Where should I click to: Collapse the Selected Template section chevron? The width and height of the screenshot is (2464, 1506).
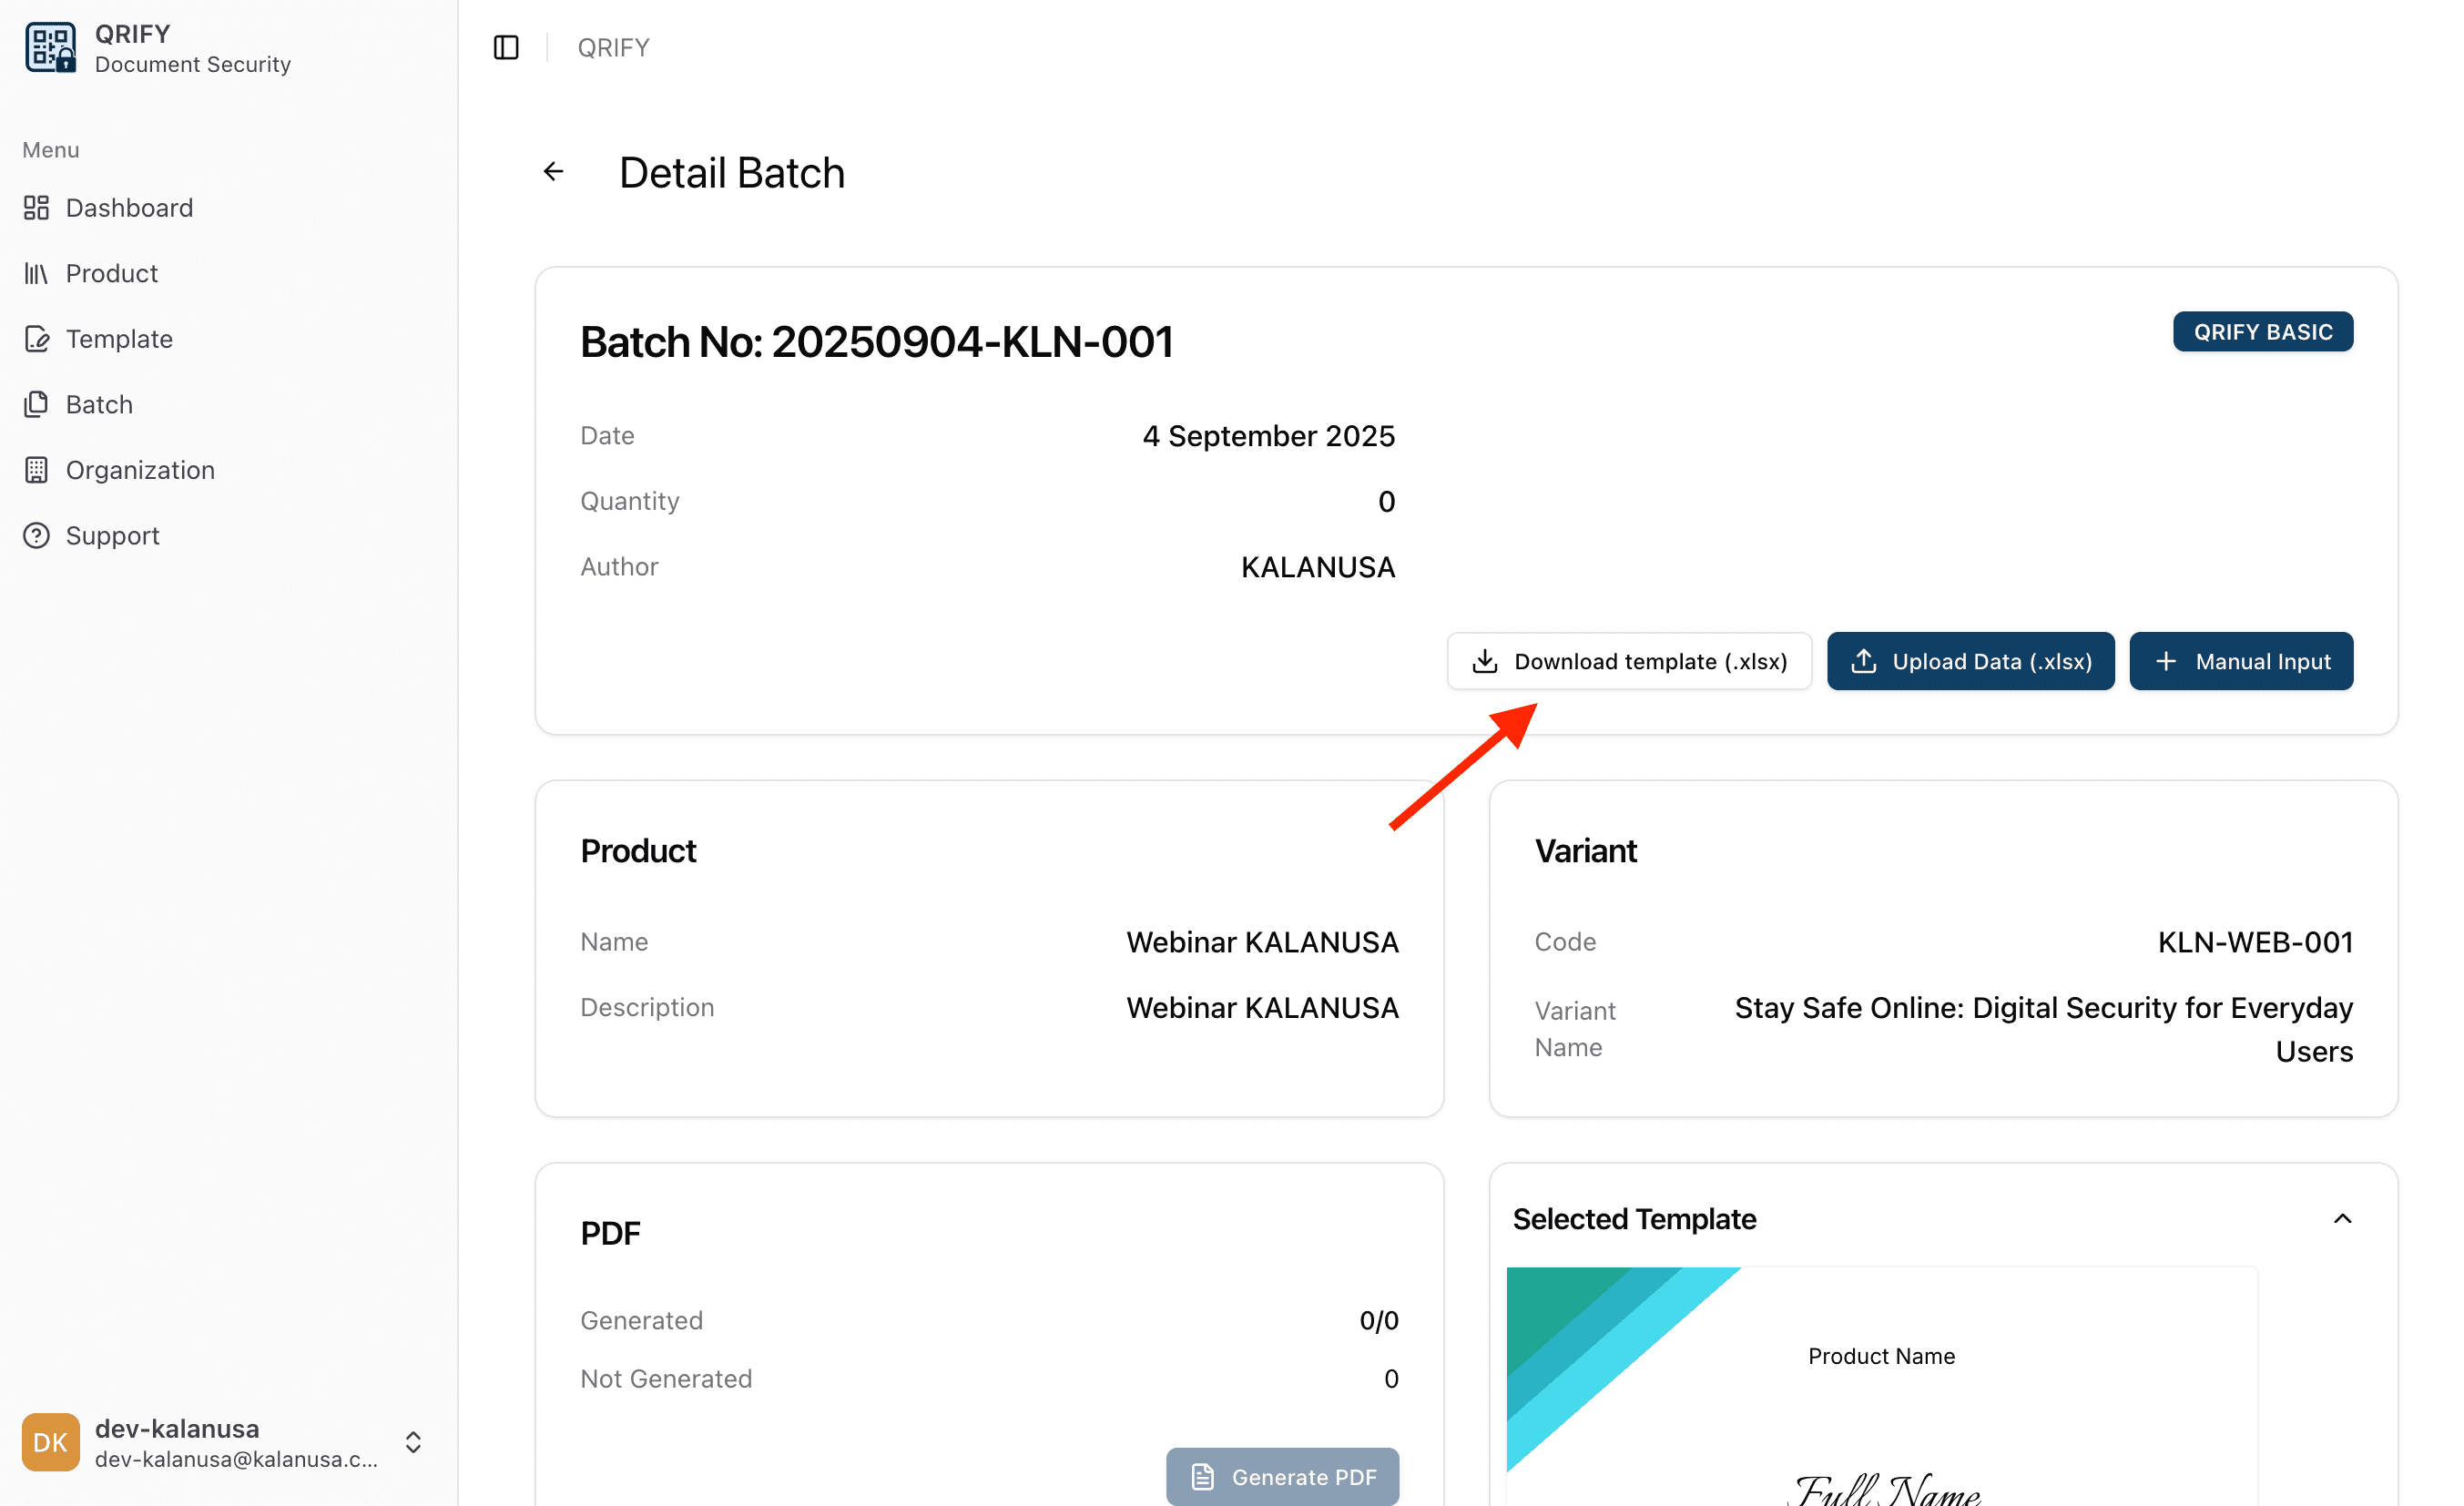2343,1218
